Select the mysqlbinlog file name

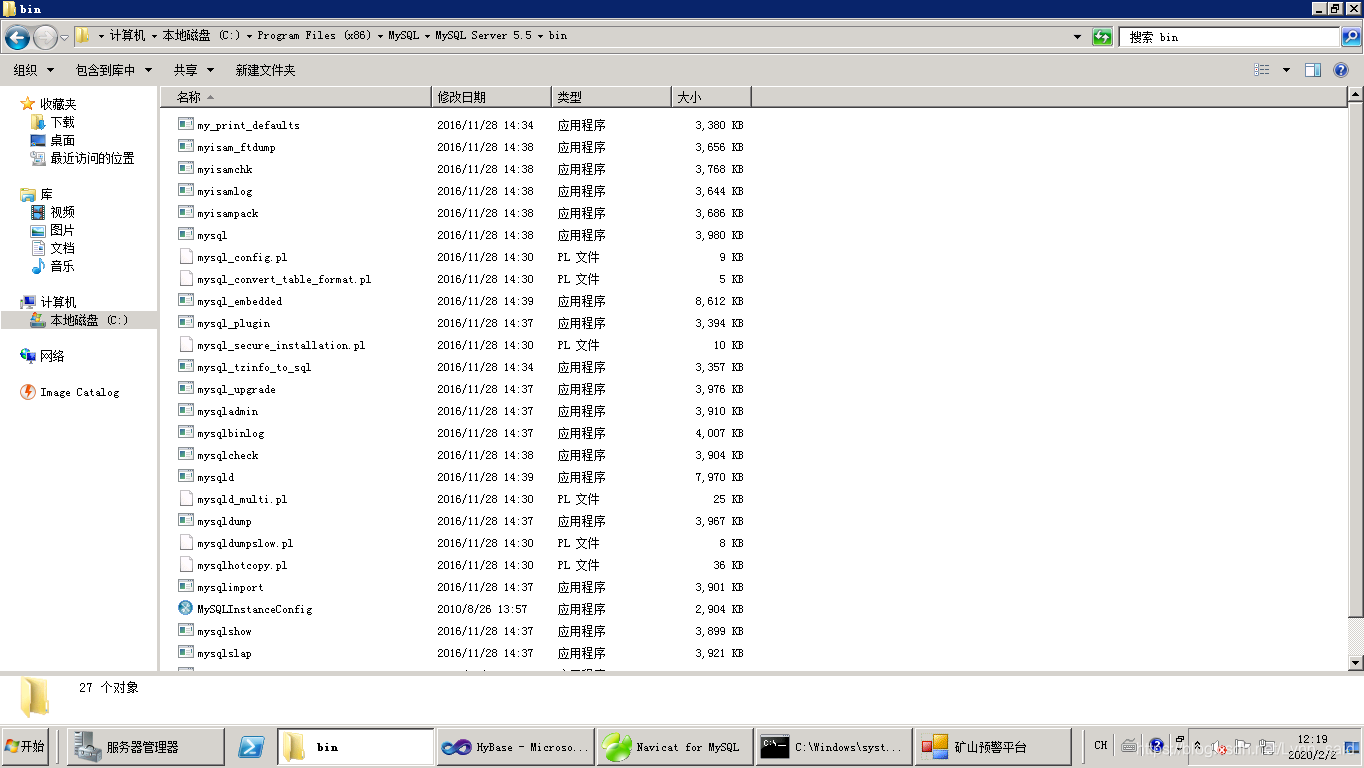coord(231,433)
